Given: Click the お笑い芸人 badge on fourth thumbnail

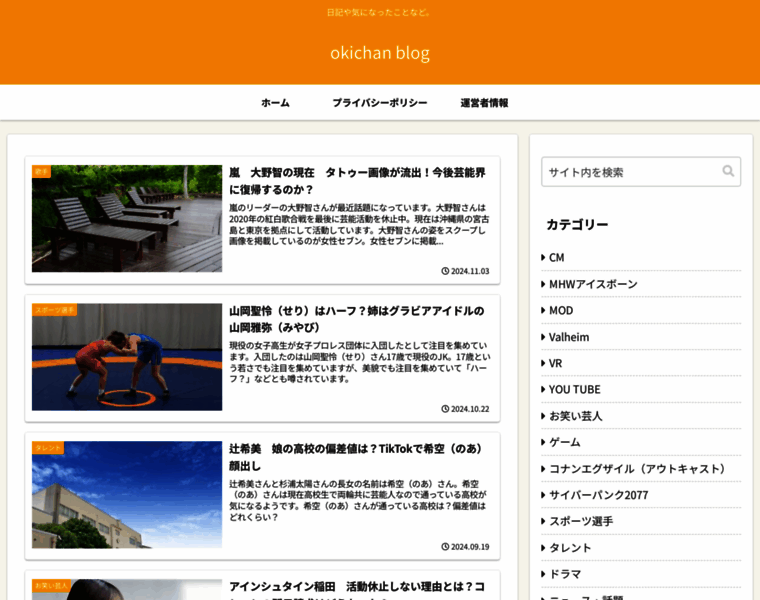Looking at the screenshot, I should click(52, 585).
